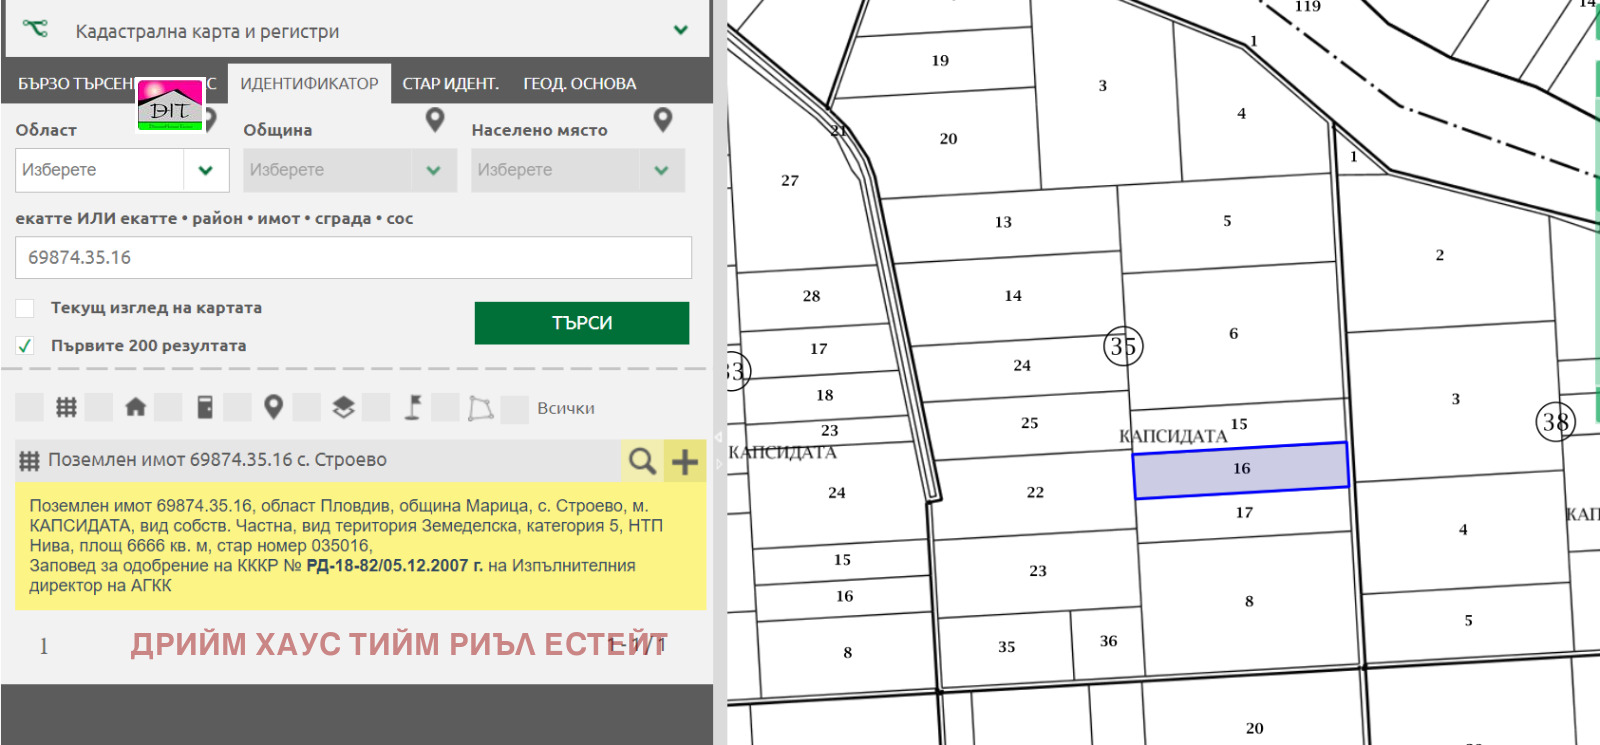Select highlighted parcel 16 on the map
This screenshot has width=1600, height=745.
point(1240,470)
